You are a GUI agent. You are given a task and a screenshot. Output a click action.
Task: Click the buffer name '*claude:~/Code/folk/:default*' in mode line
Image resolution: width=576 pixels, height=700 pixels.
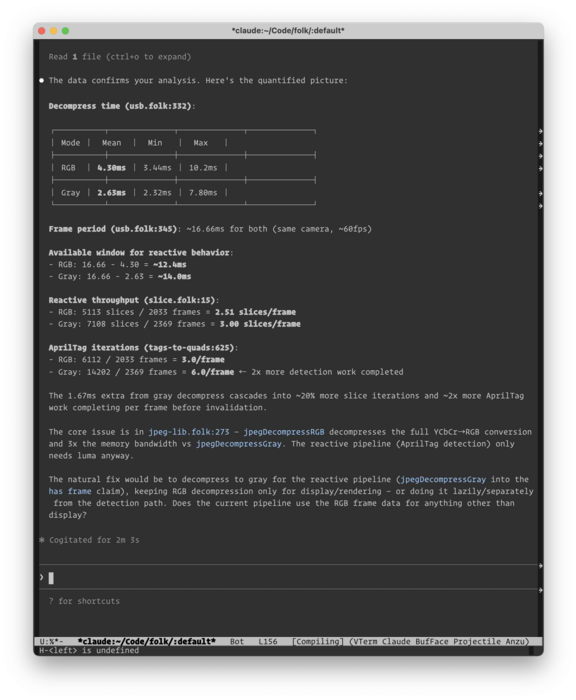point(146,642)
